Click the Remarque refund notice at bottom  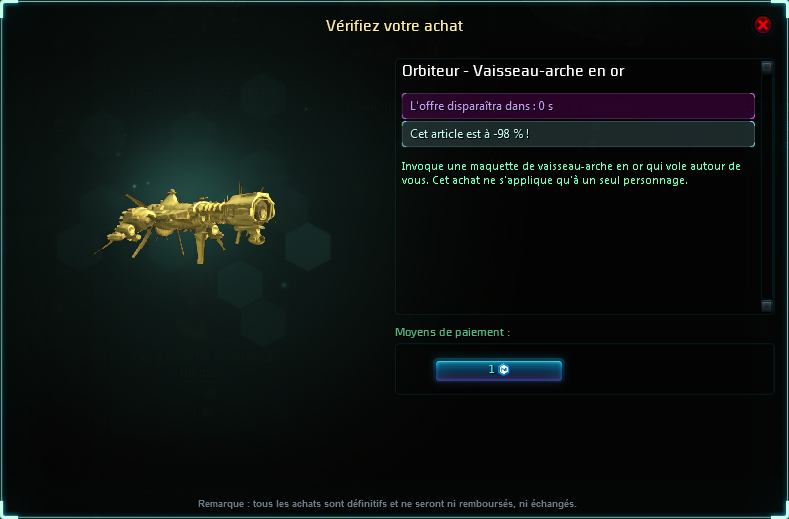click(x=387, y=503)
